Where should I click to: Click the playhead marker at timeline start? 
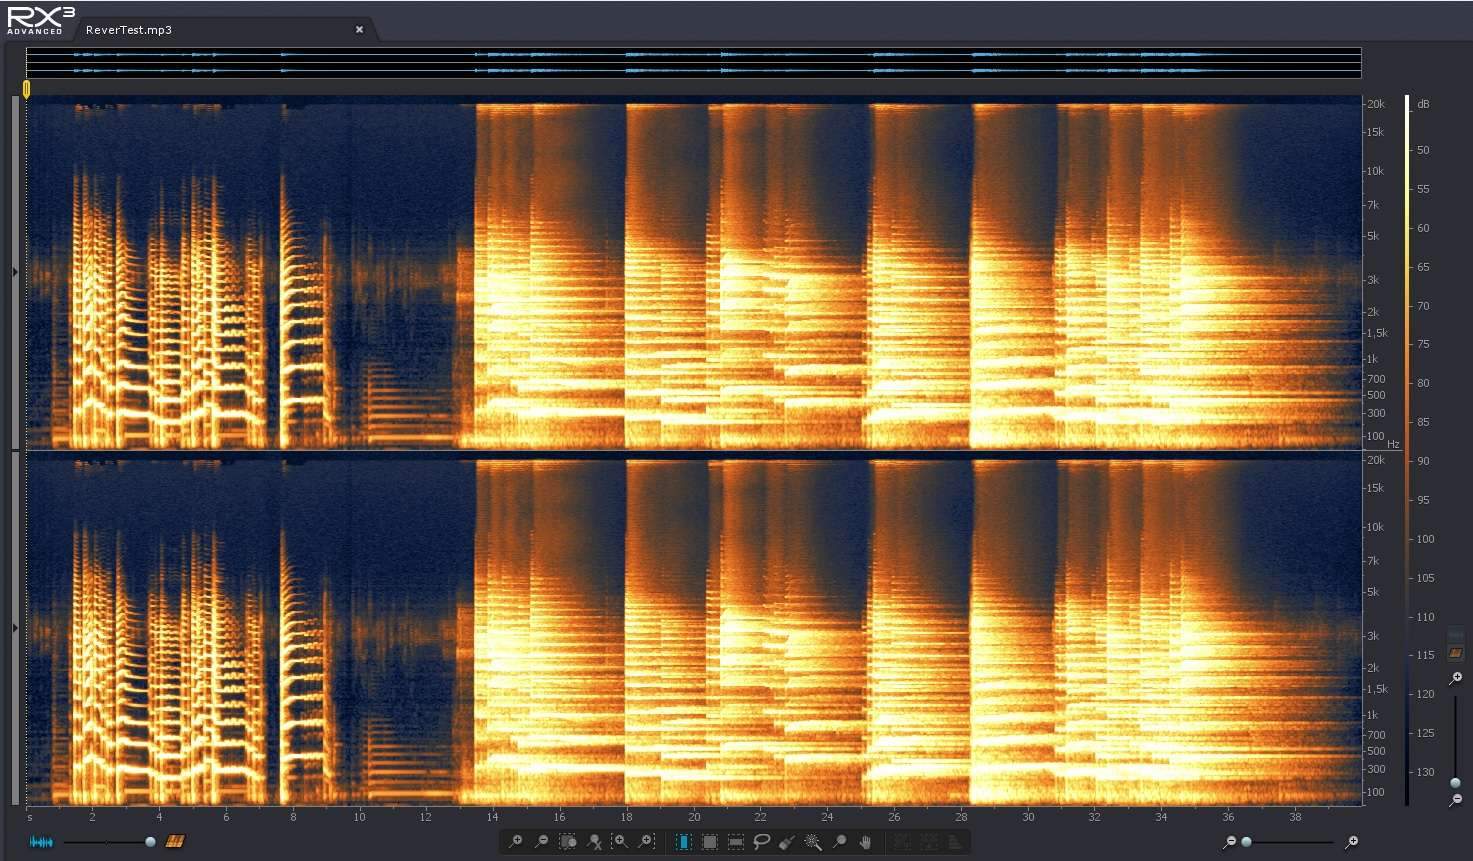click(26, 89)
